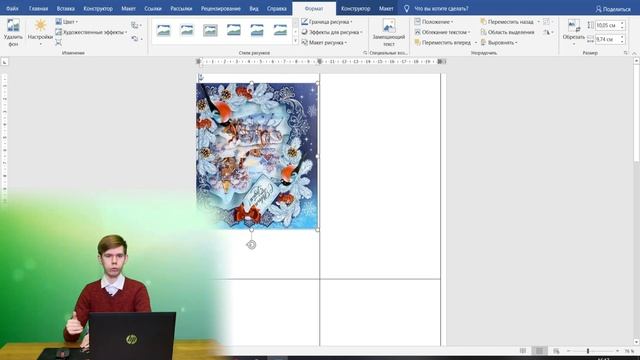Open the Обтекание текстом wrap text dropdown
The width and height of the screenshot is (640, 360).
(442, 32)
